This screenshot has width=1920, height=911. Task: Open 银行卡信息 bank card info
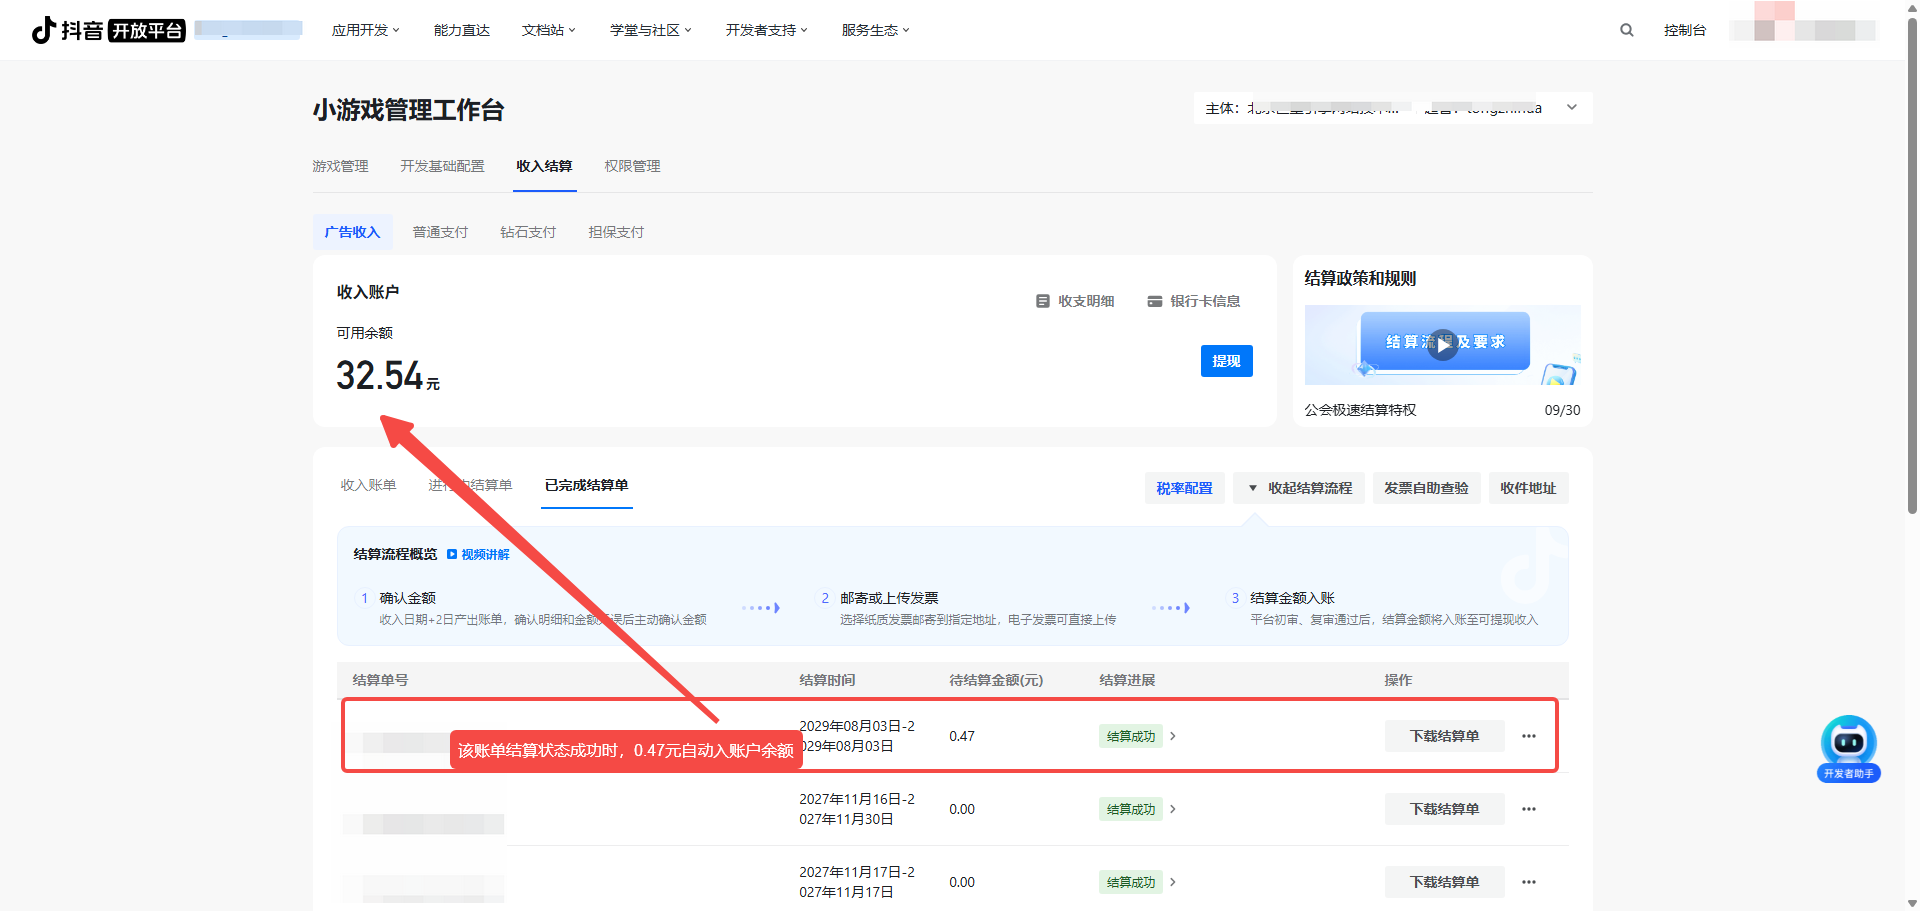(1194, 301)
